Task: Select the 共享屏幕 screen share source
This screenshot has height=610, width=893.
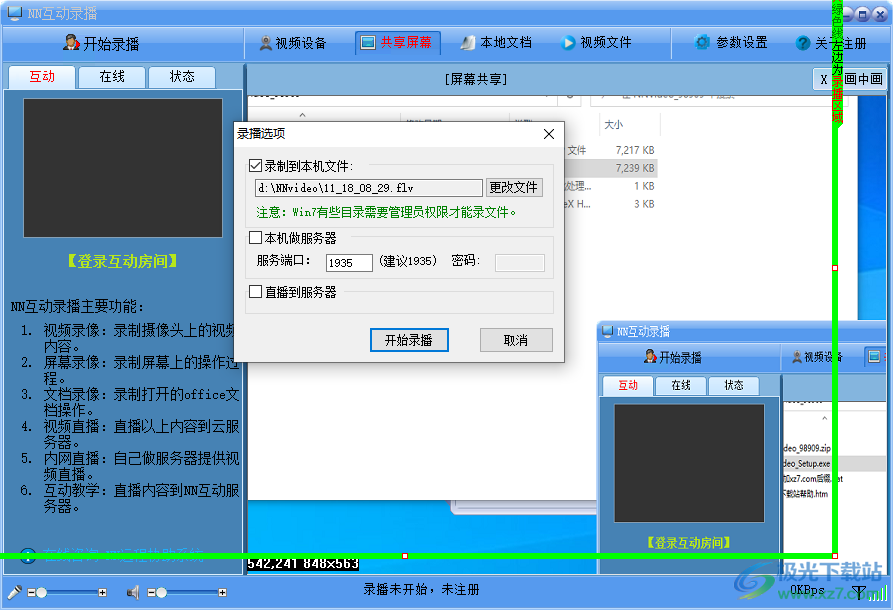Action: 398,43
